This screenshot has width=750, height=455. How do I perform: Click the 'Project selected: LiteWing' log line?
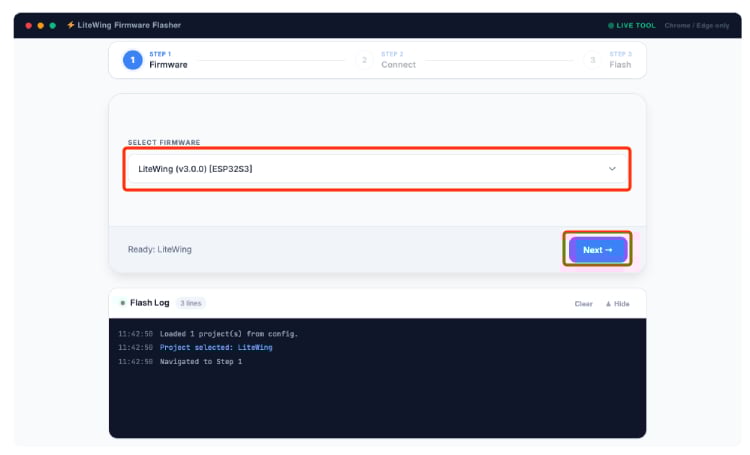click(x=215, y=347)
